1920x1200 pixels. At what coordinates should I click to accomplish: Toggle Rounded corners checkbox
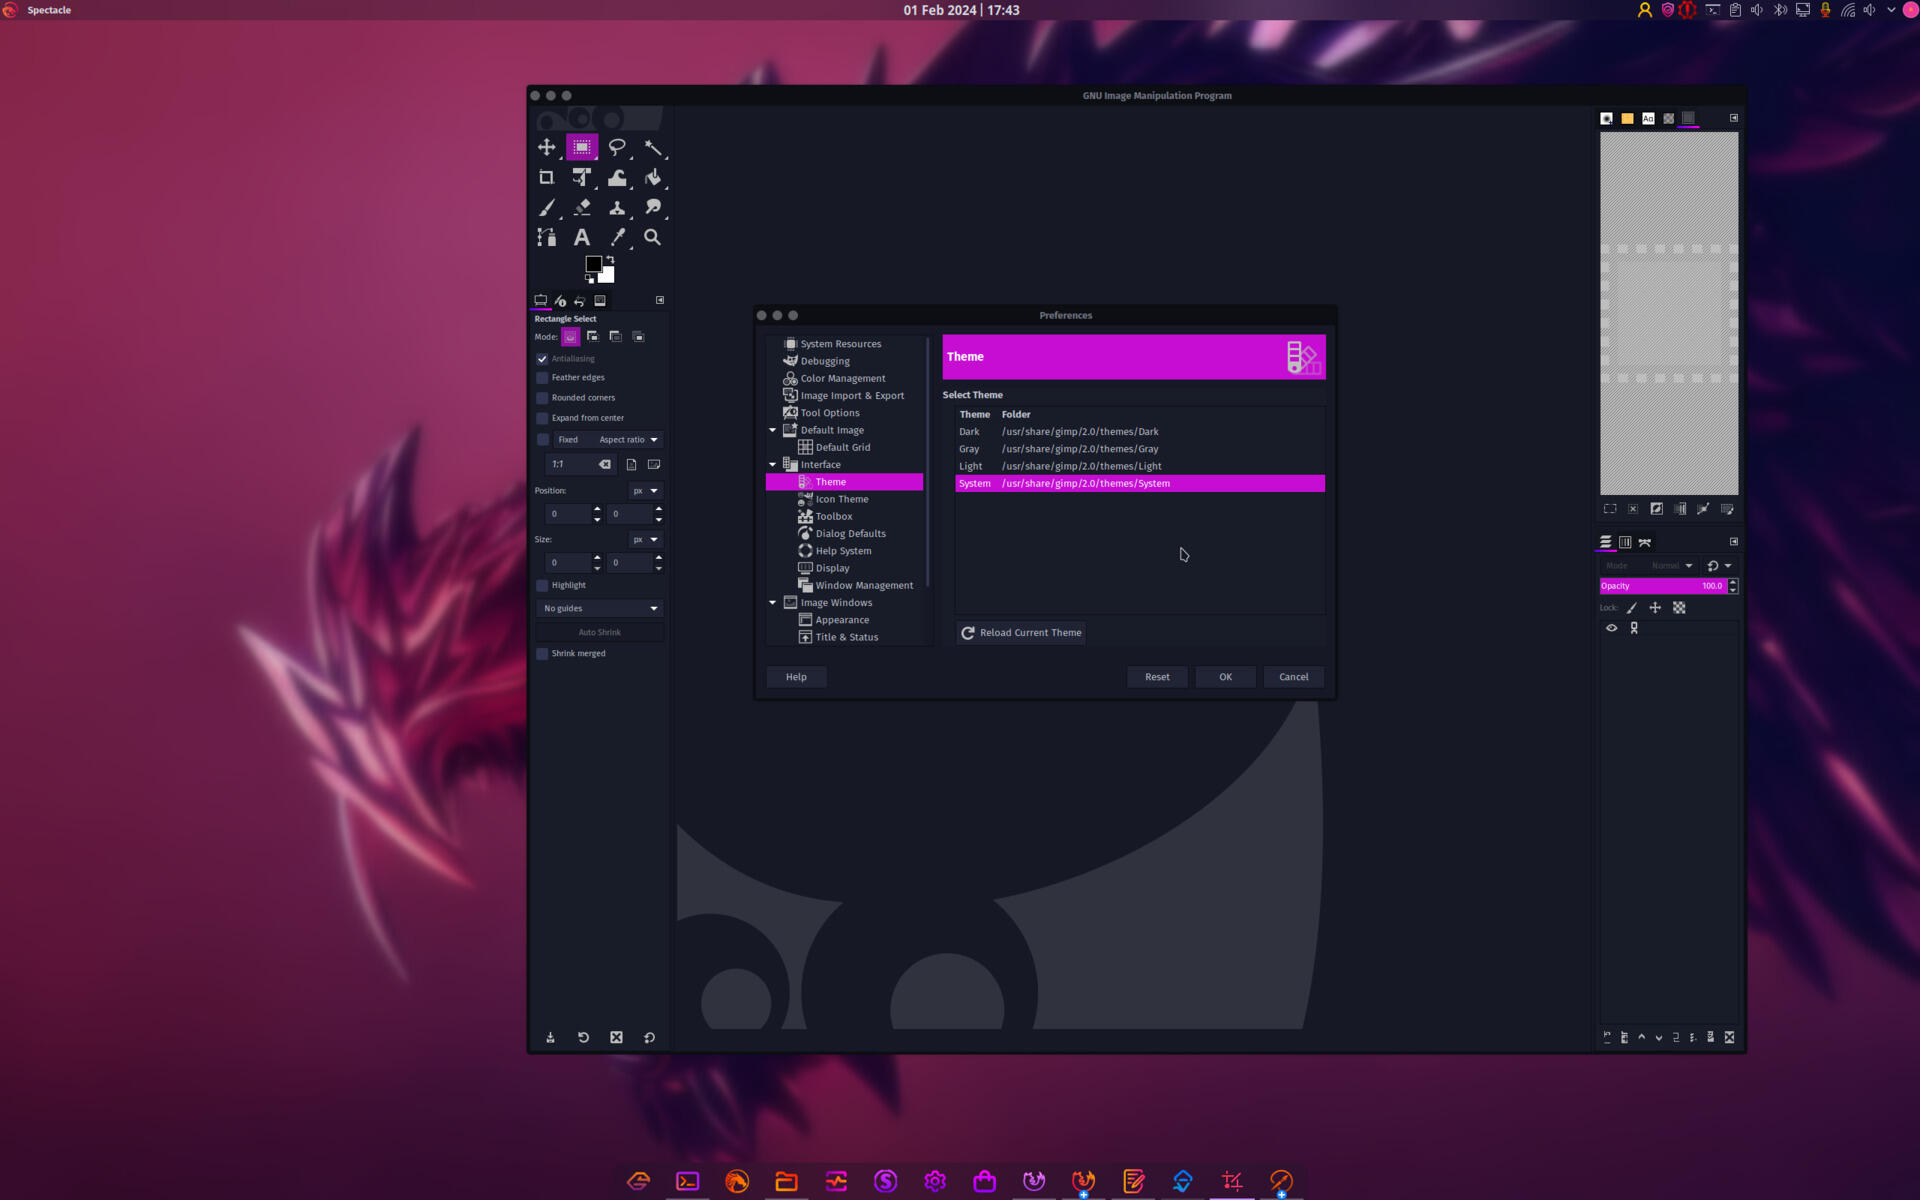click(x=543, y=398)
